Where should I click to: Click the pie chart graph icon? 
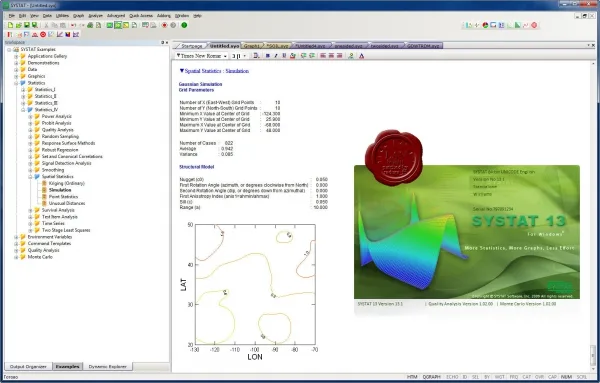pos(485,25)
